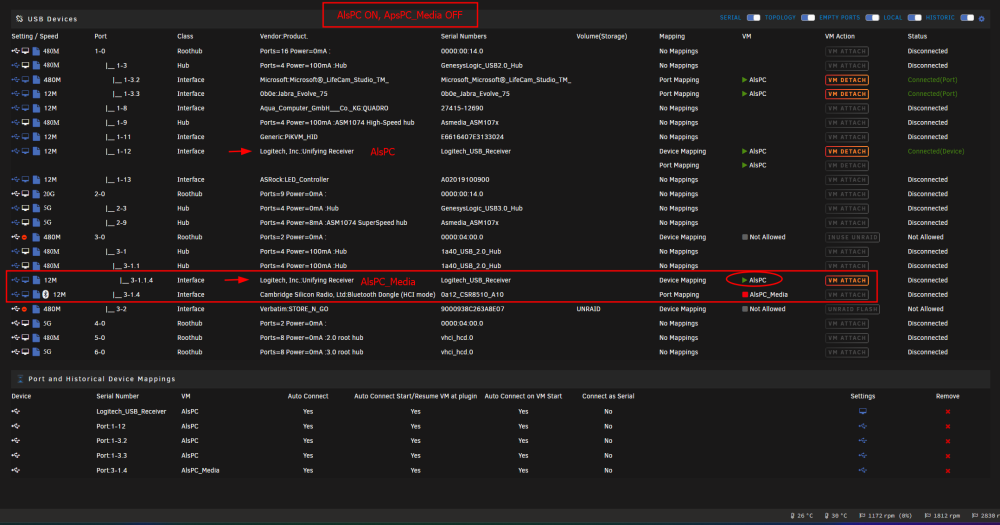Click Port and Historical Device Mappings header
1000x525 pixels.
click(x=101, y=379)
